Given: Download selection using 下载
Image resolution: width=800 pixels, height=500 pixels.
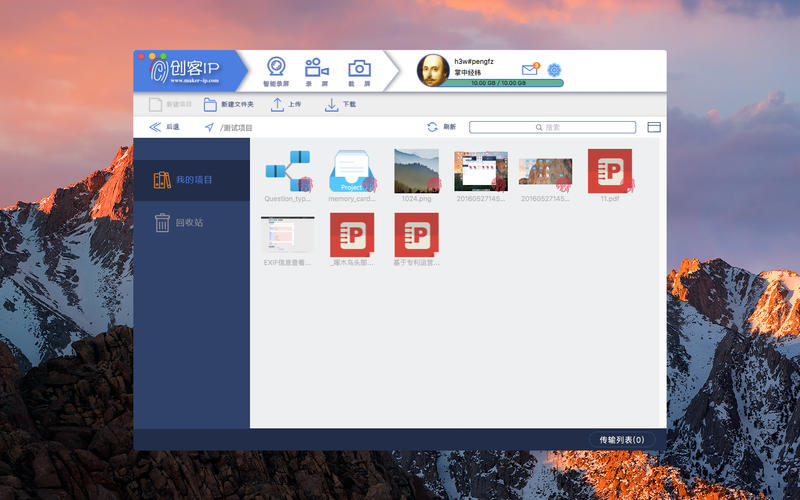Looking at the screenshot, I should coord(340,104).
